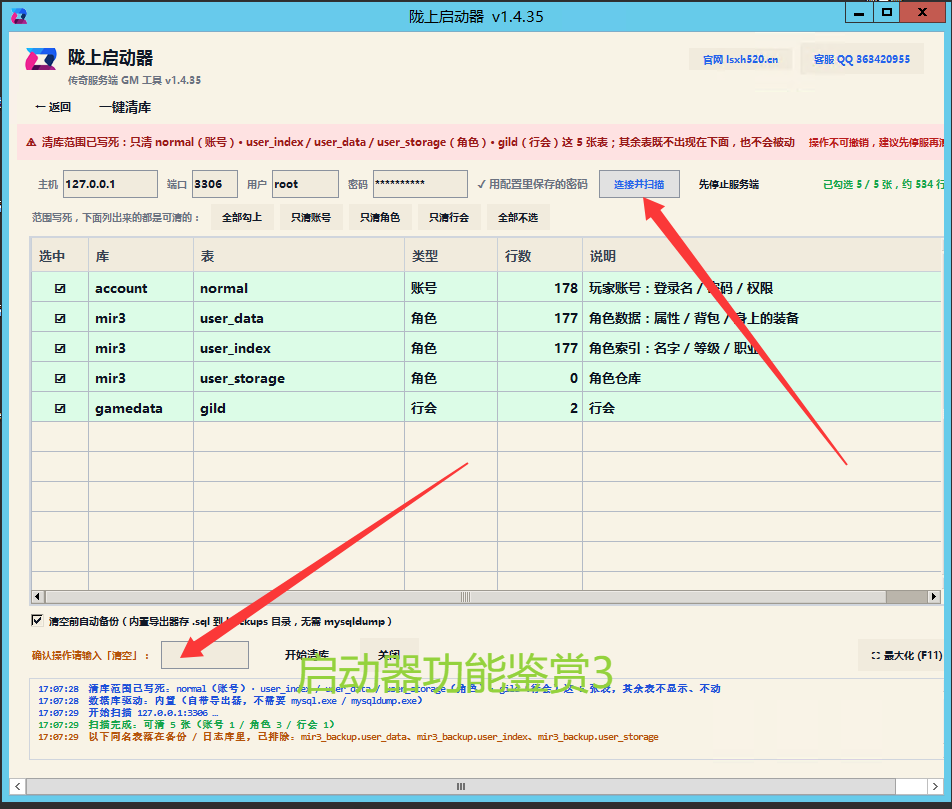This screenshot has height=809, width=952.
Task: Focus the 清空 confirmation input field
Action: (205, 655)
